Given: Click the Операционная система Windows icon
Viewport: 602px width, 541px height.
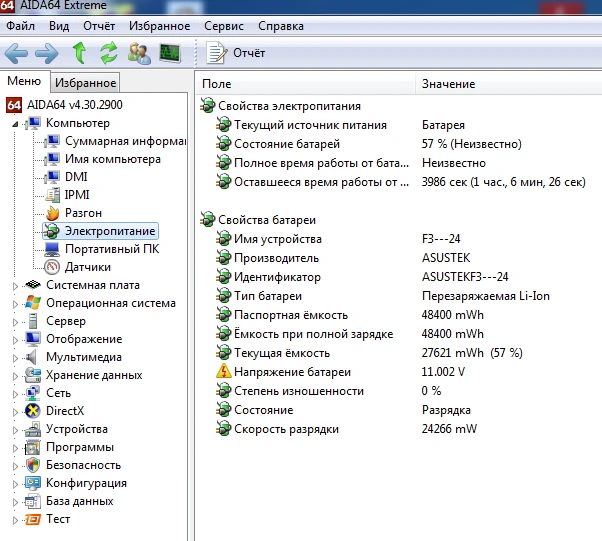Looking at the screenshot, I should tap(33, 303).
